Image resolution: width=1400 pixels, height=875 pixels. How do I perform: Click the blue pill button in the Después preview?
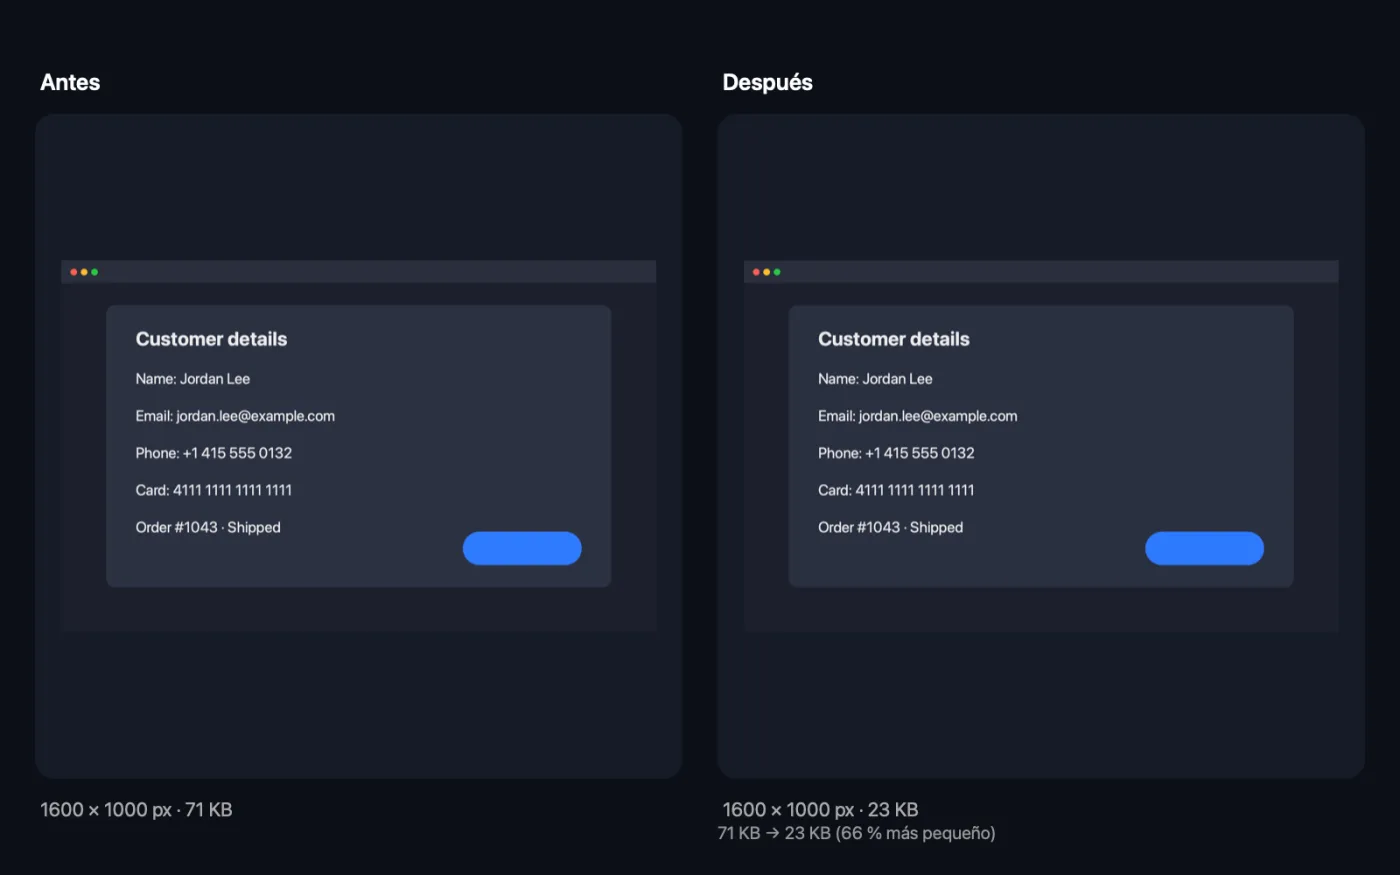coord(1204,548)
